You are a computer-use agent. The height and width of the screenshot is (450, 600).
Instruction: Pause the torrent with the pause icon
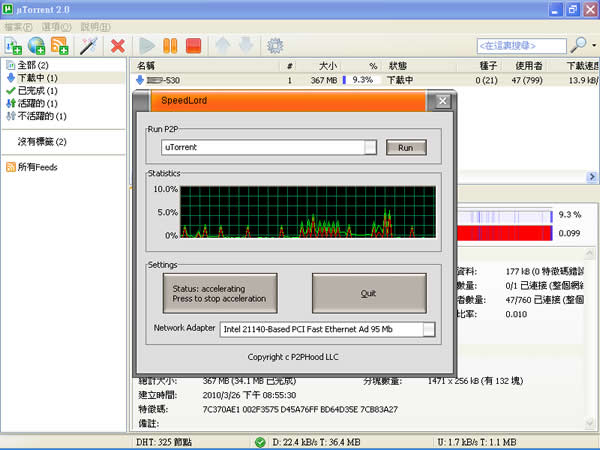171,45
